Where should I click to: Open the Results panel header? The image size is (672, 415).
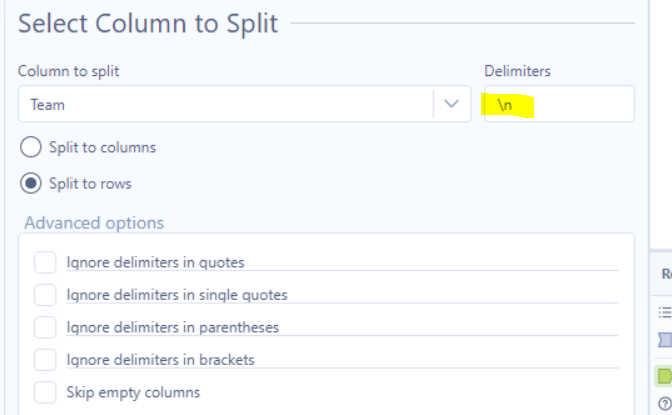(x=665, y=272)
